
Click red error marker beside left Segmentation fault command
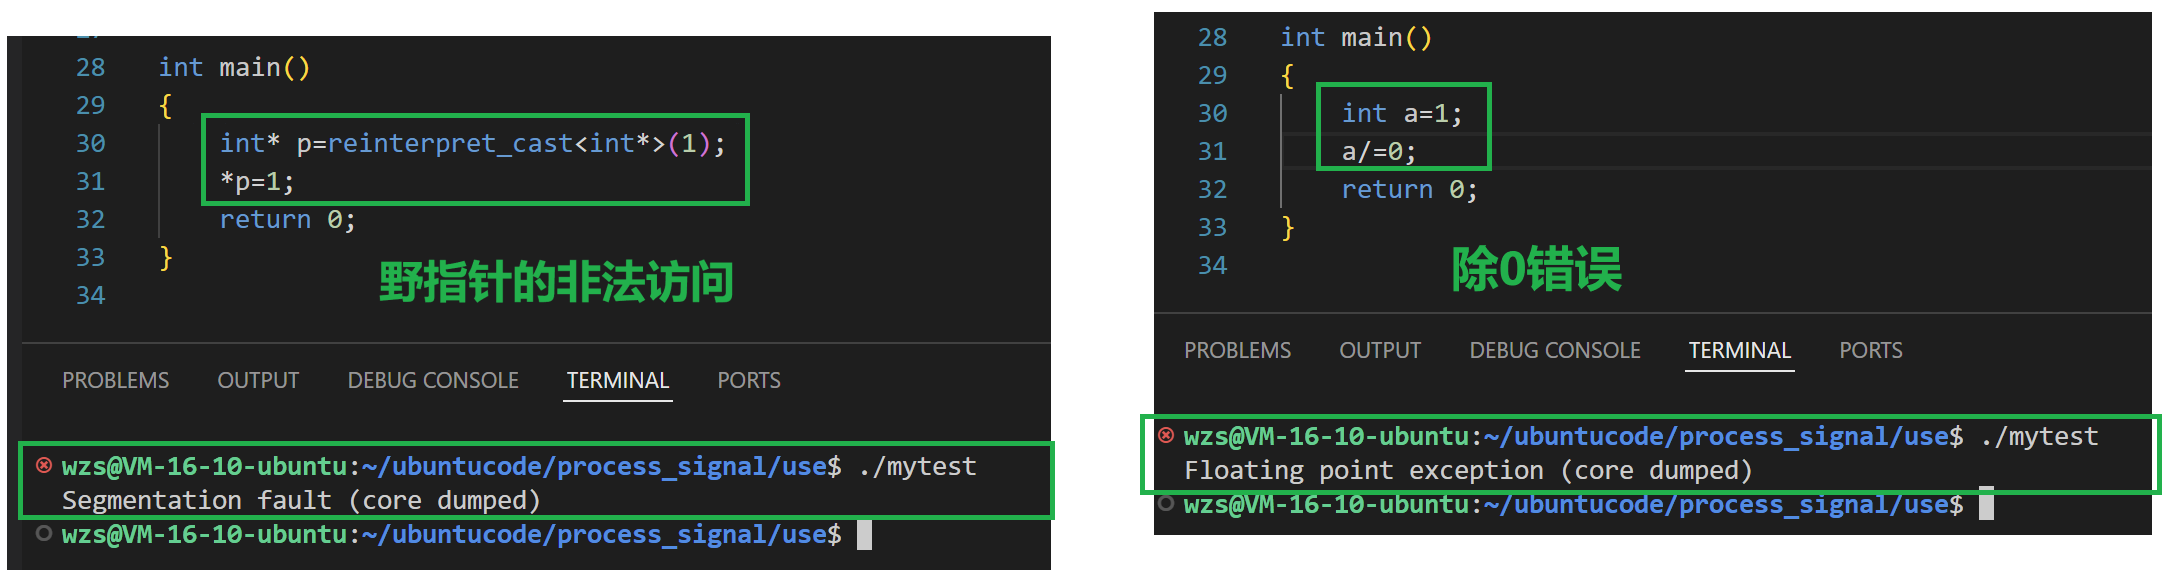coord(44,465)
